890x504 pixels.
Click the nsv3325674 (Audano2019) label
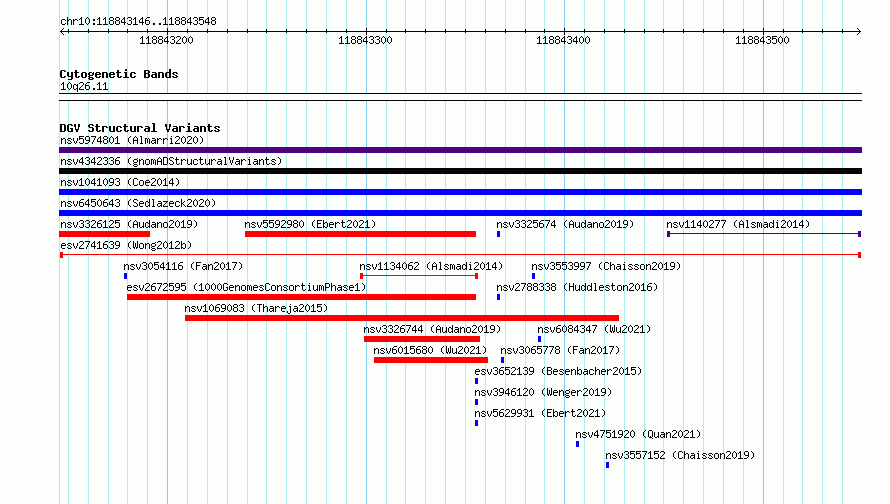[565, 224]
